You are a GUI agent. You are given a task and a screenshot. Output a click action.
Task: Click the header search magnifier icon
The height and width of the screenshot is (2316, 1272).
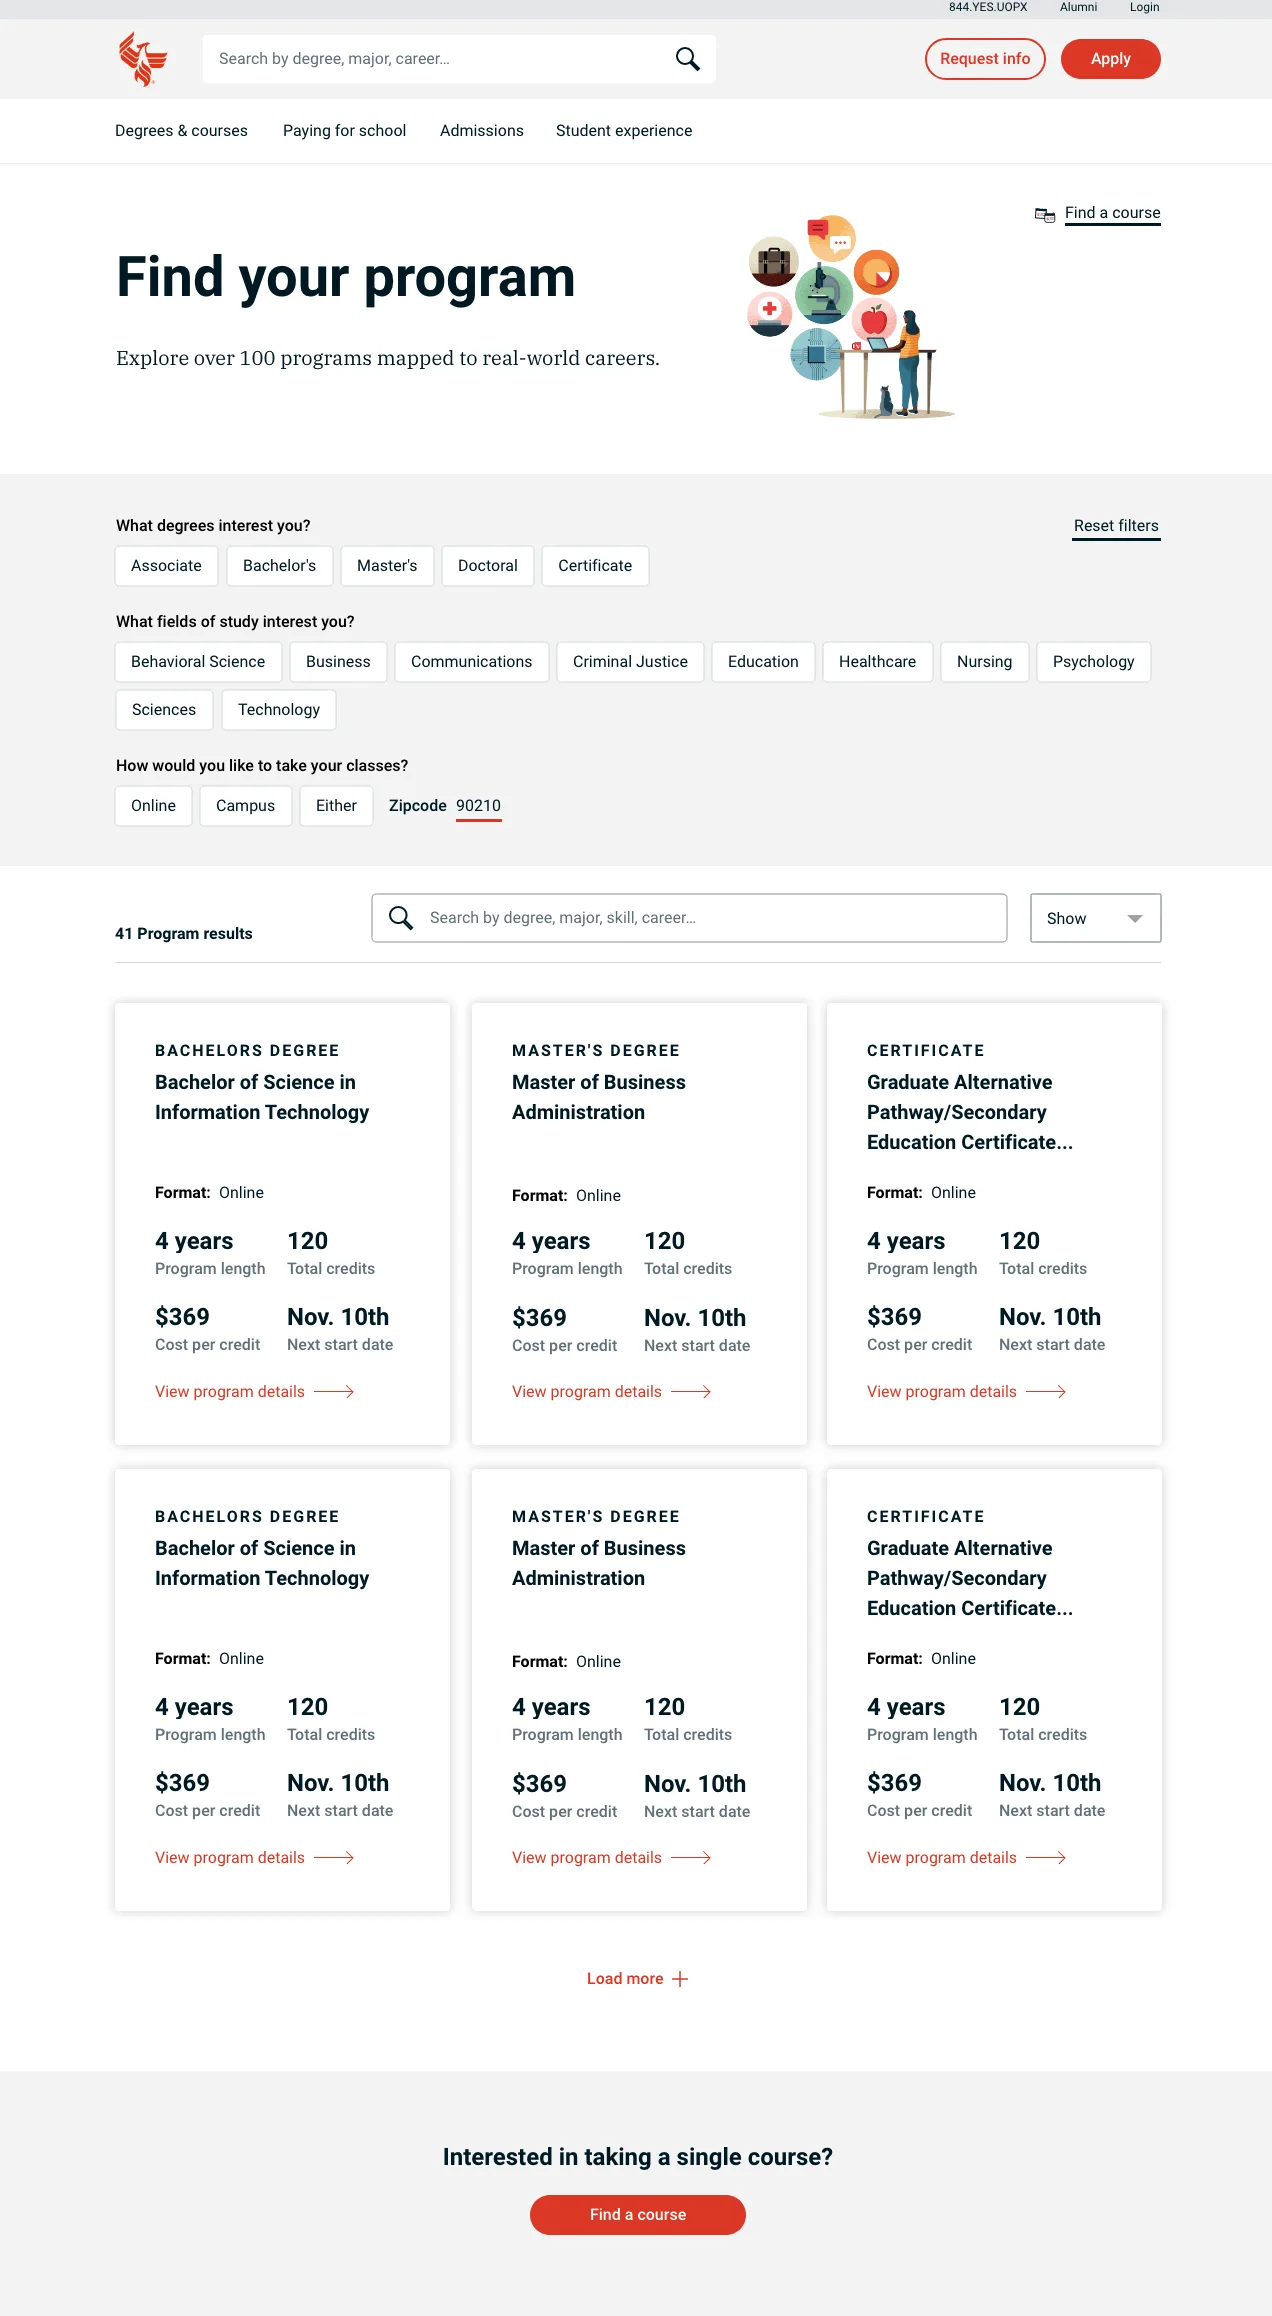click(687, 59)
